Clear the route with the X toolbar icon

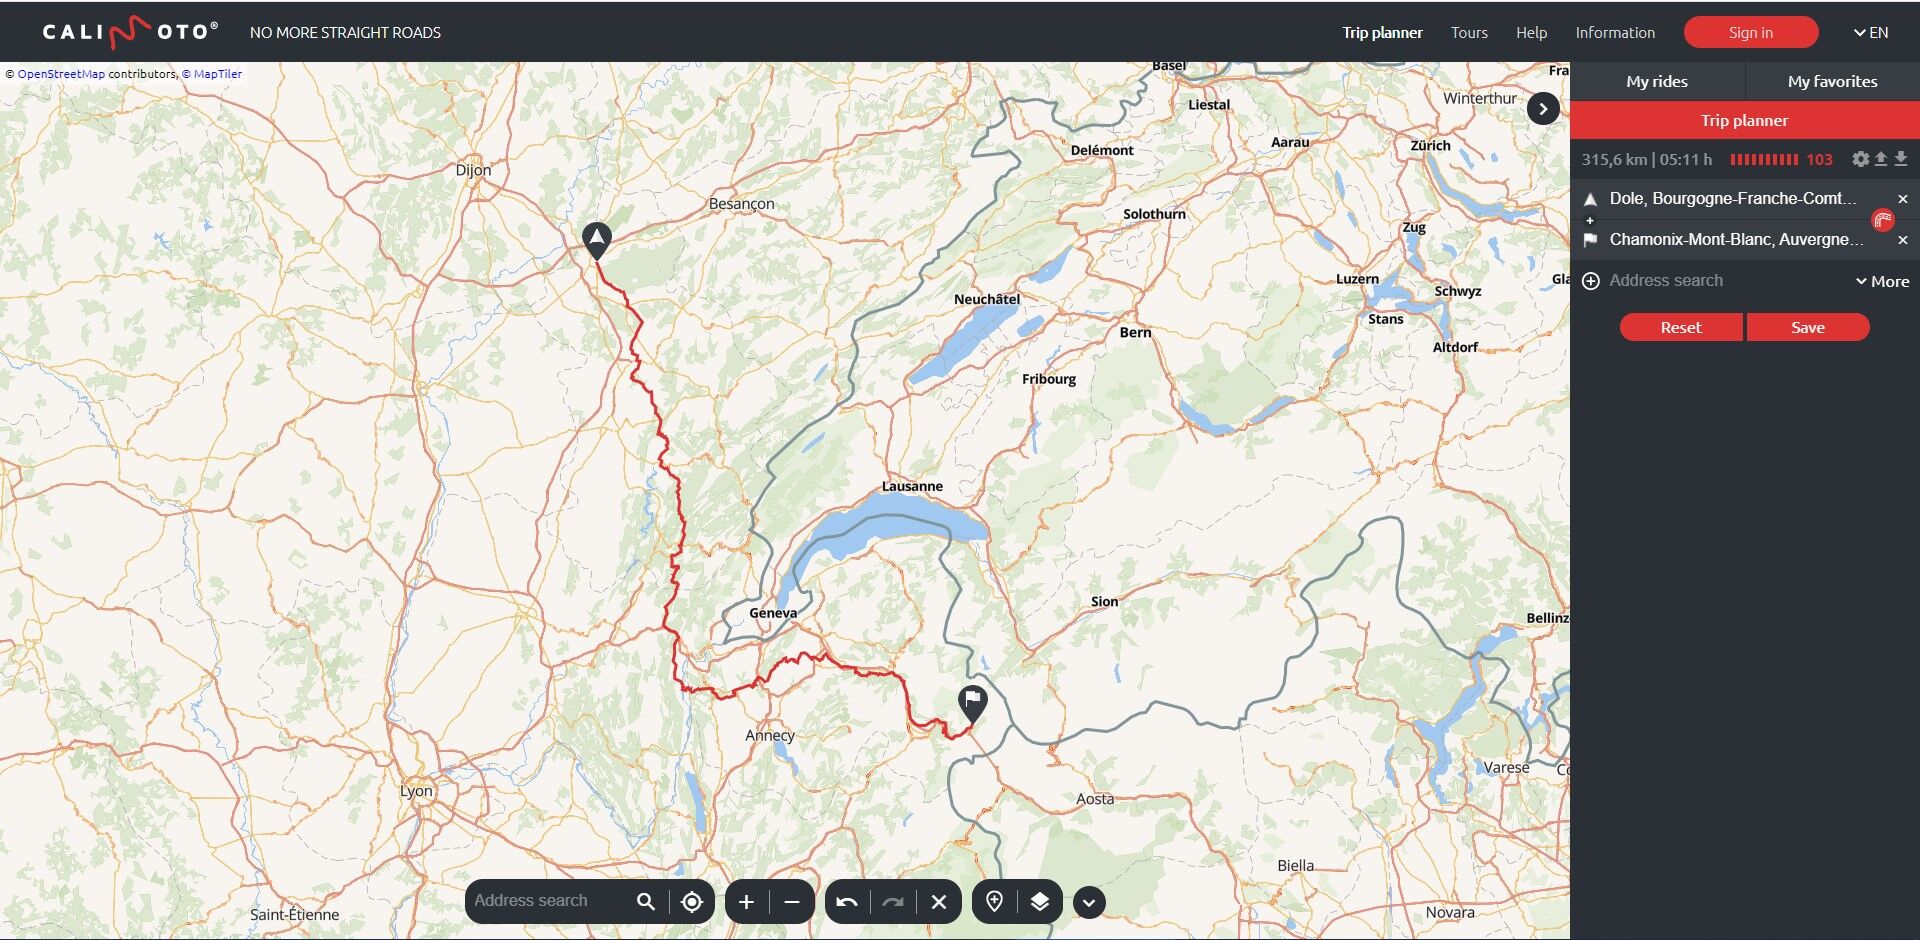[x=939, y=902]
